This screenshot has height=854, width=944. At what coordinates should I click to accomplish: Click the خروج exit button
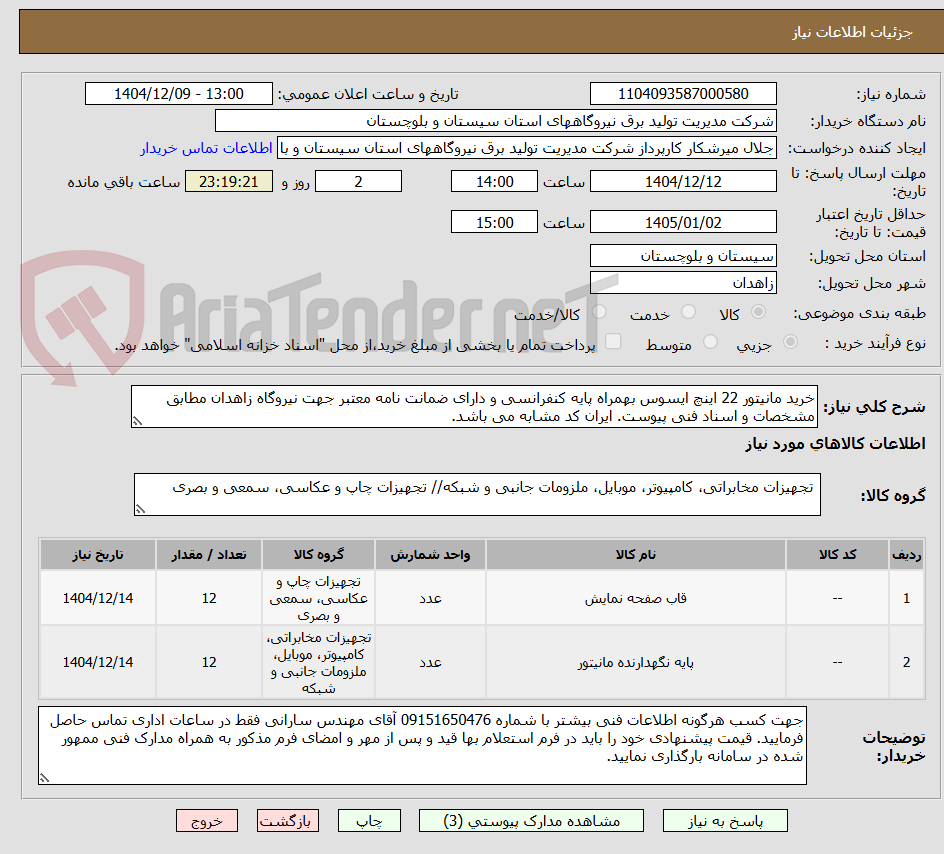[206, 821]
